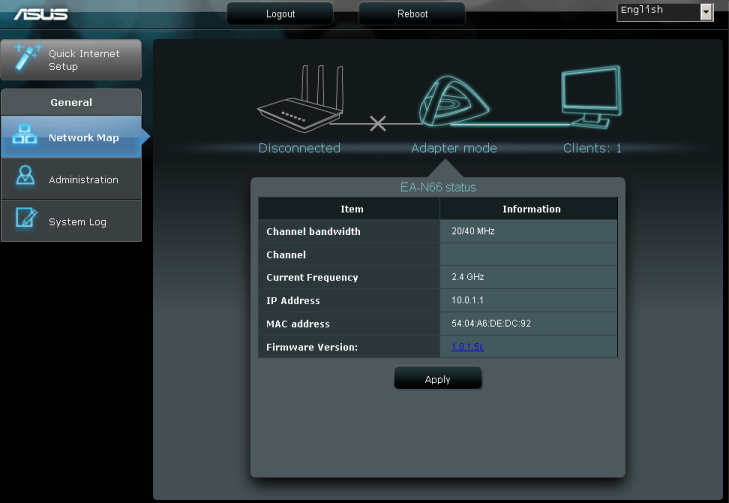Image resolution: width=729 pixels, height=503 pixels.
Task: Click the 2.4 GHz value
Action: point(468,277)
